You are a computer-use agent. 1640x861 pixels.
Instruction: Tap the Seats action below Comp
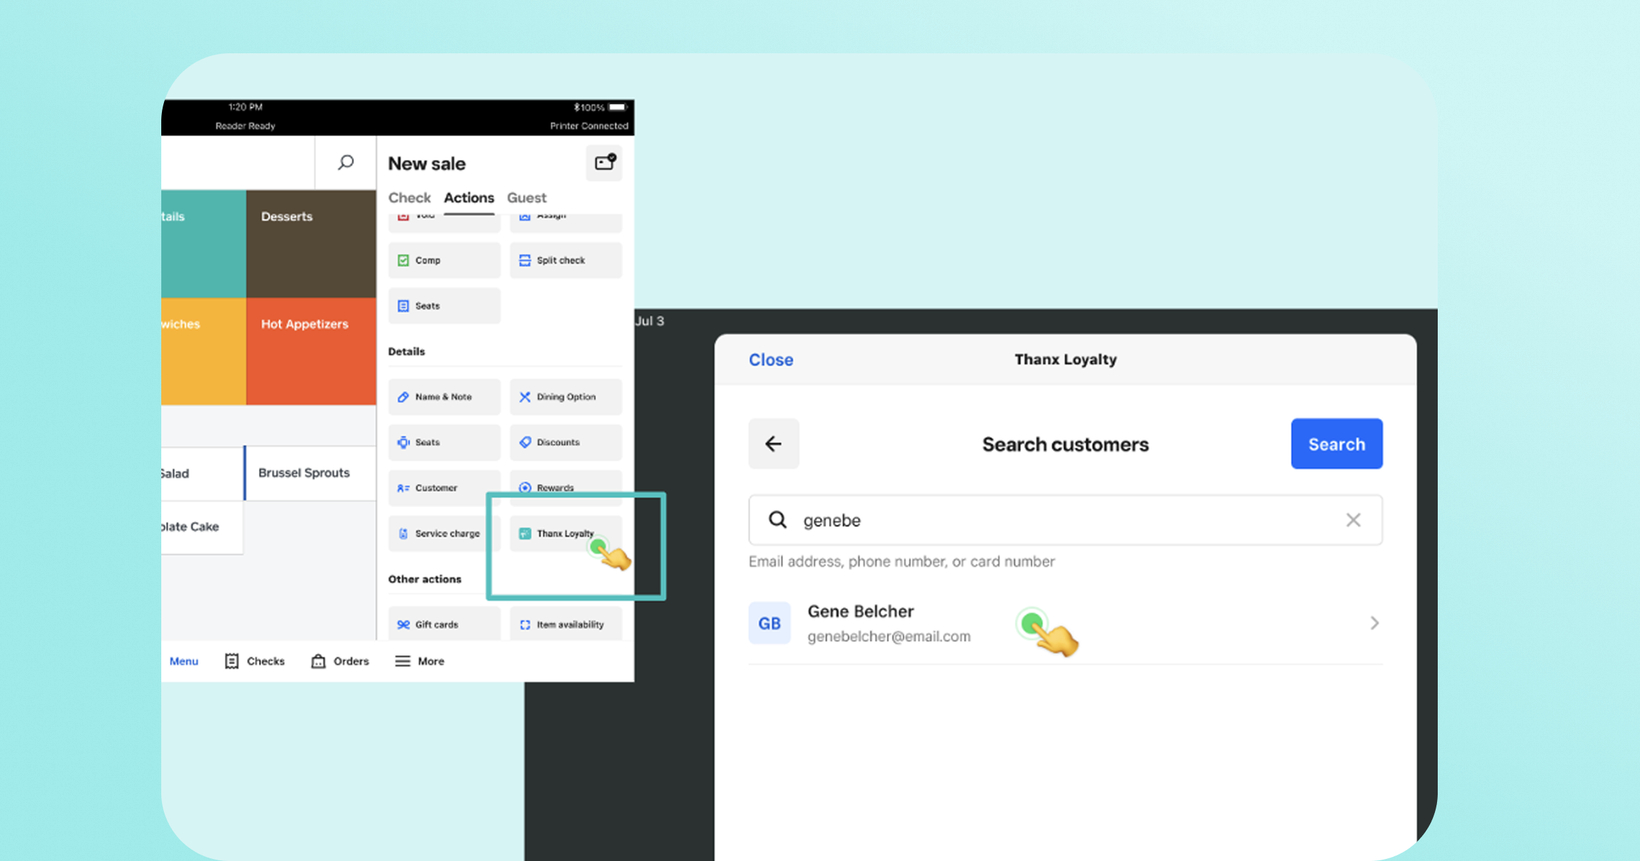click(x=444, y=306)
